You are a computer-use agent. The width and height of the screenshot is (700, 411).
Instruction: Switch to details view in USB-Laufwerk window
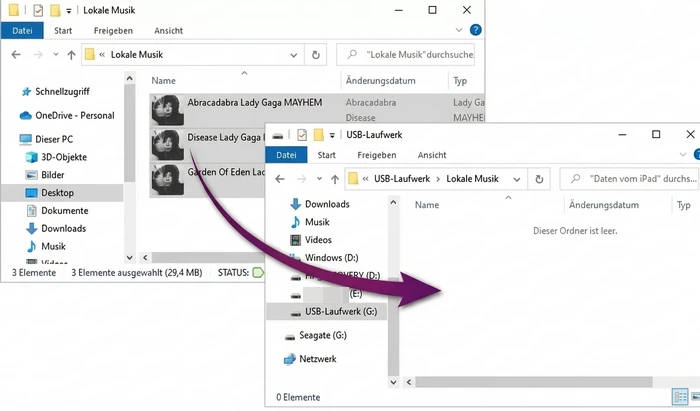(680, 397)
